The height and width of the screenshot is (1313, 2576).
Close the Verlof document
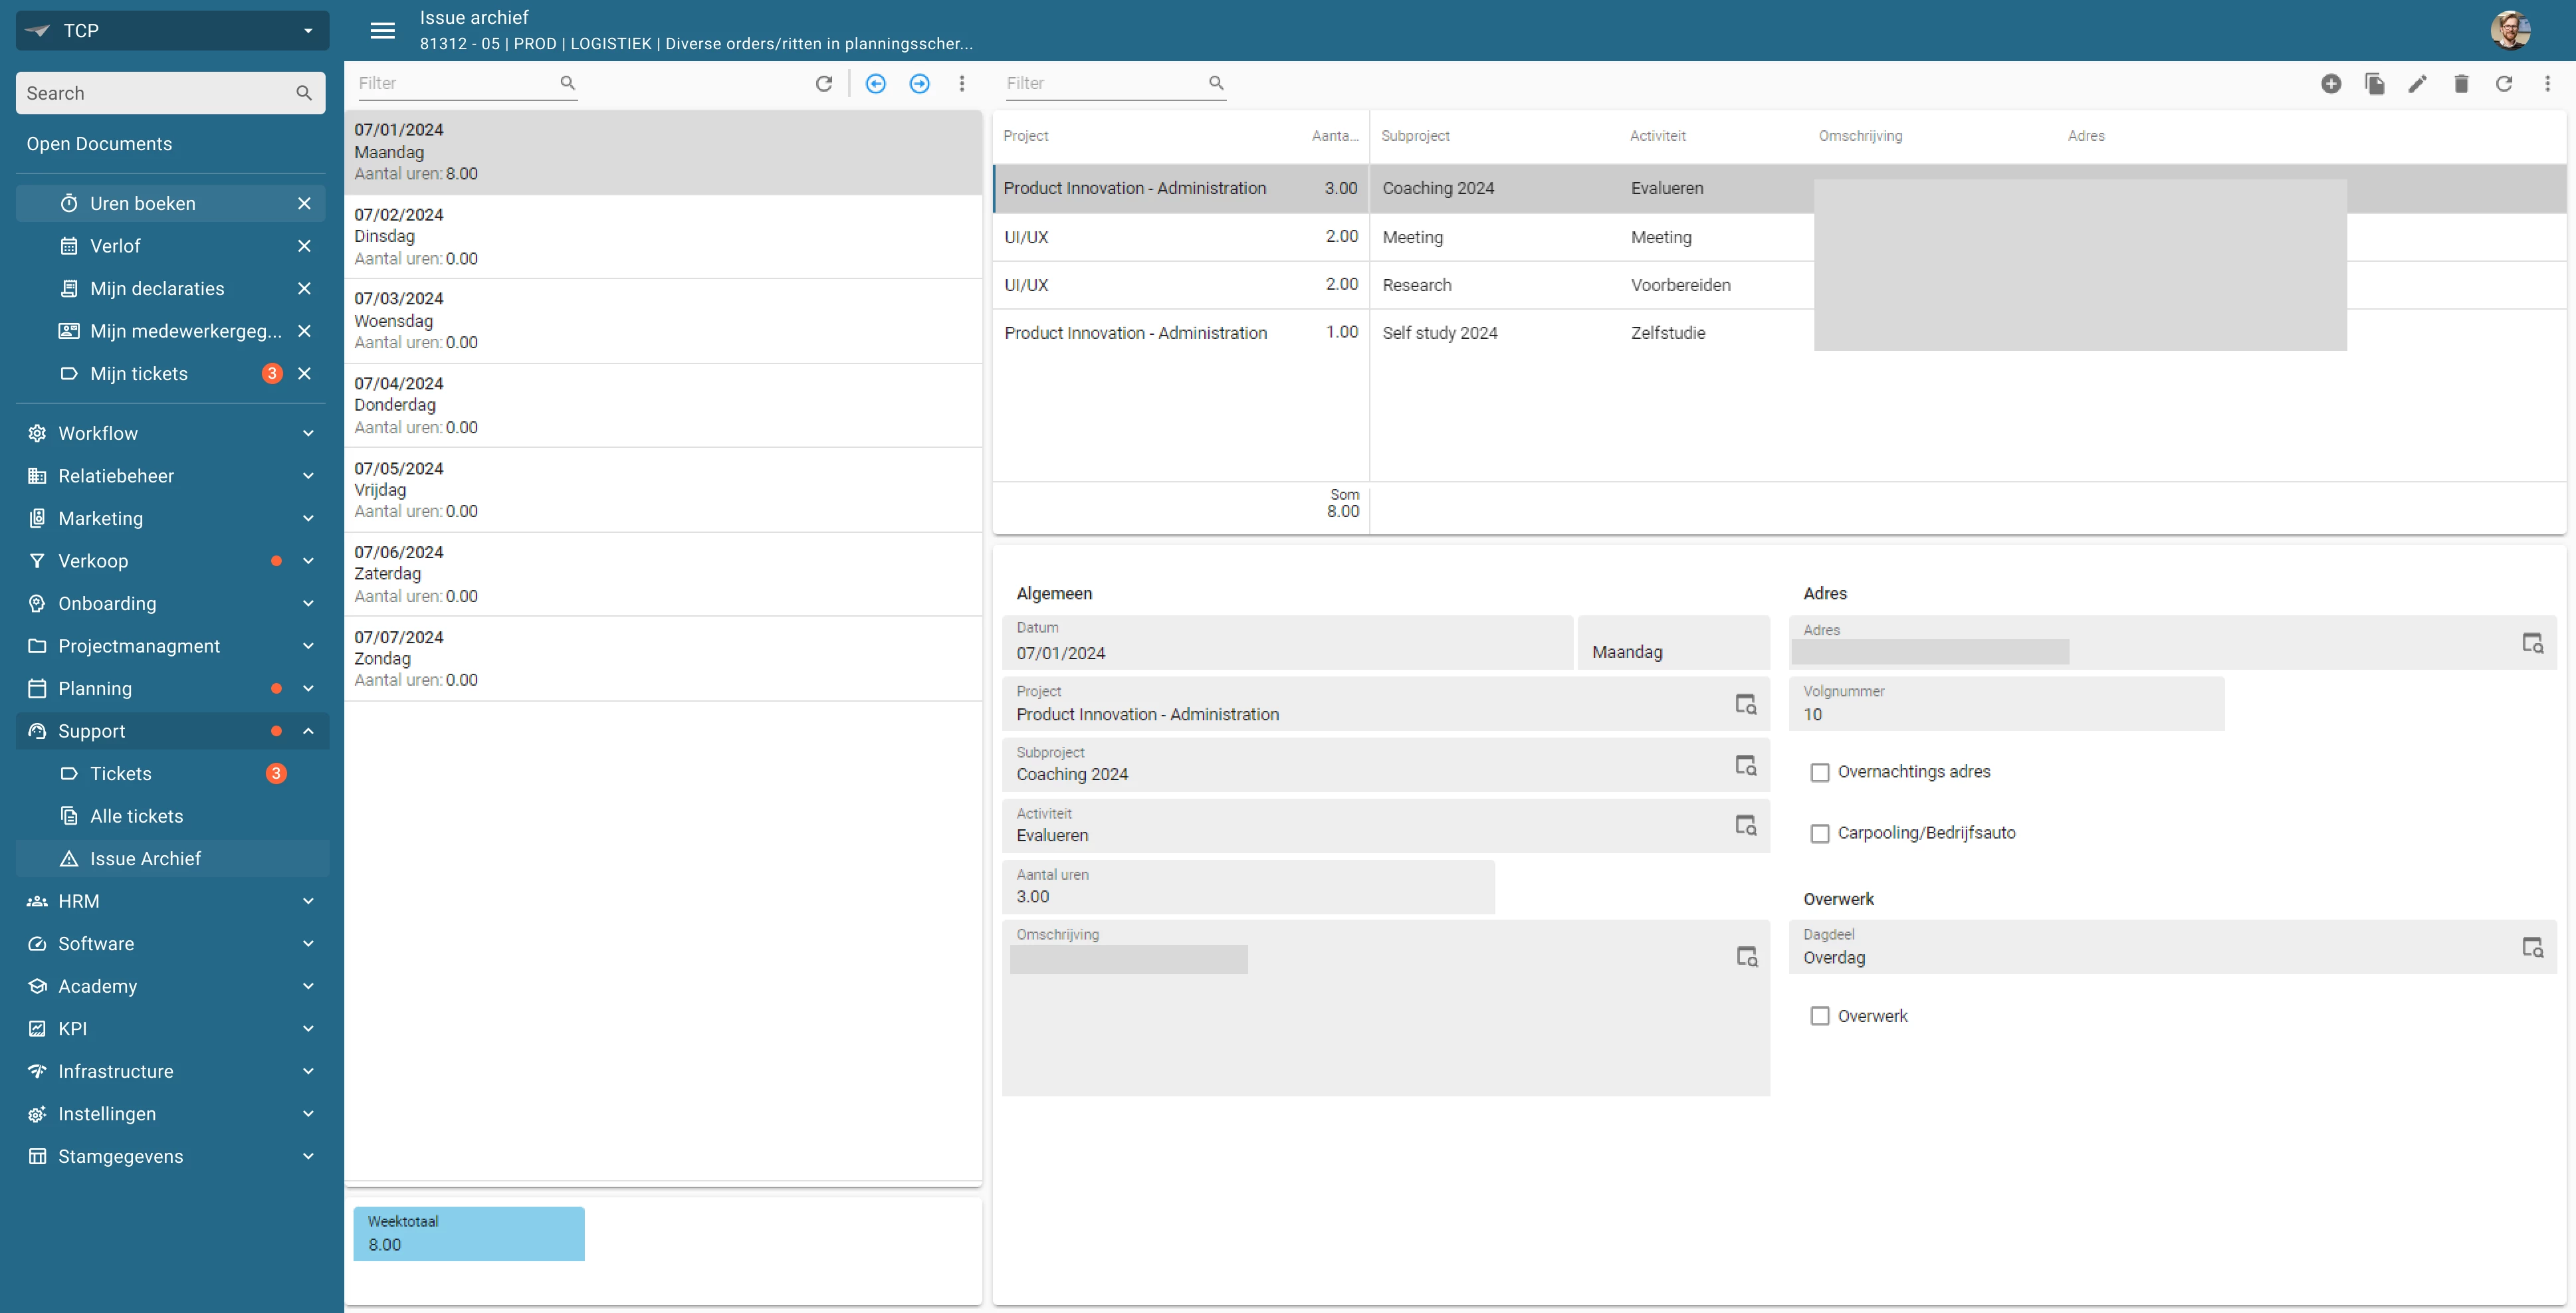point(305,246)
